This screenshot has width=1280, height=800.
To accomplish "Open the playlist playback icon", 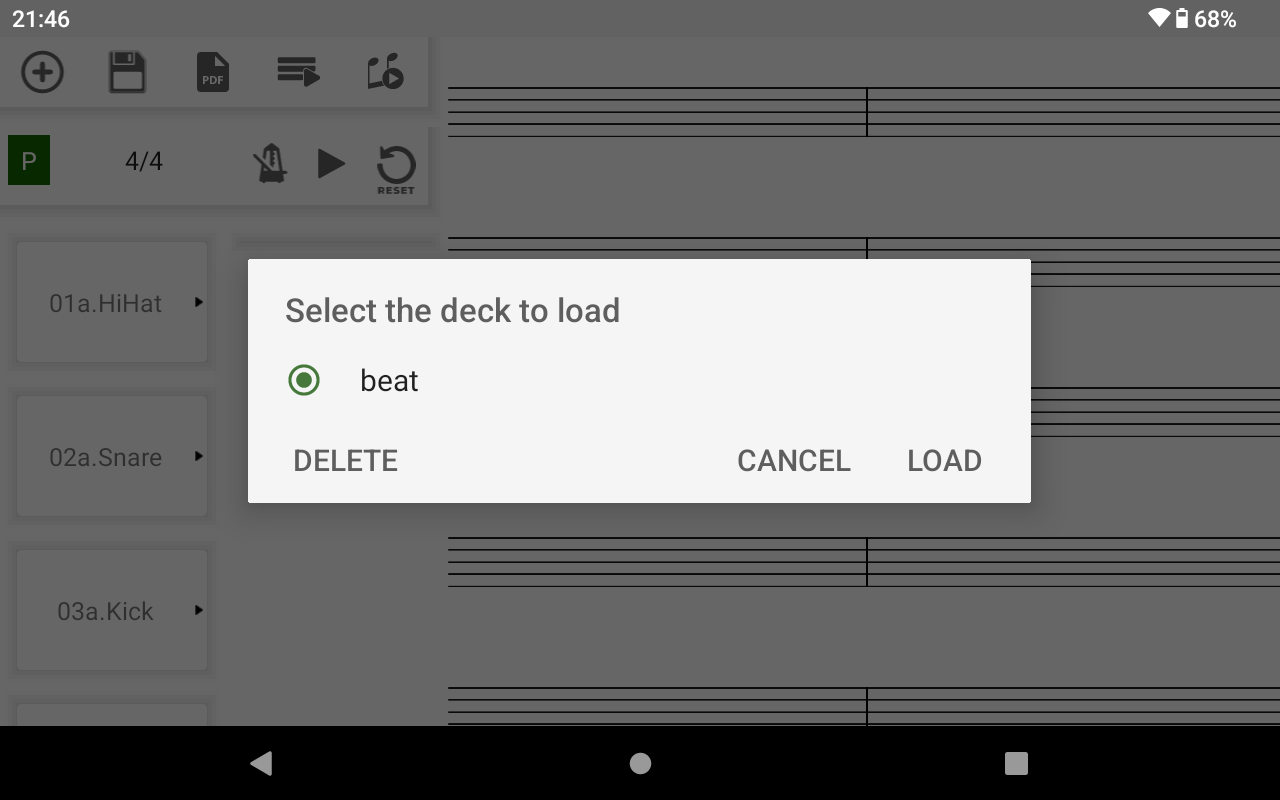I will pyautogui.click(x=298, y=72).
